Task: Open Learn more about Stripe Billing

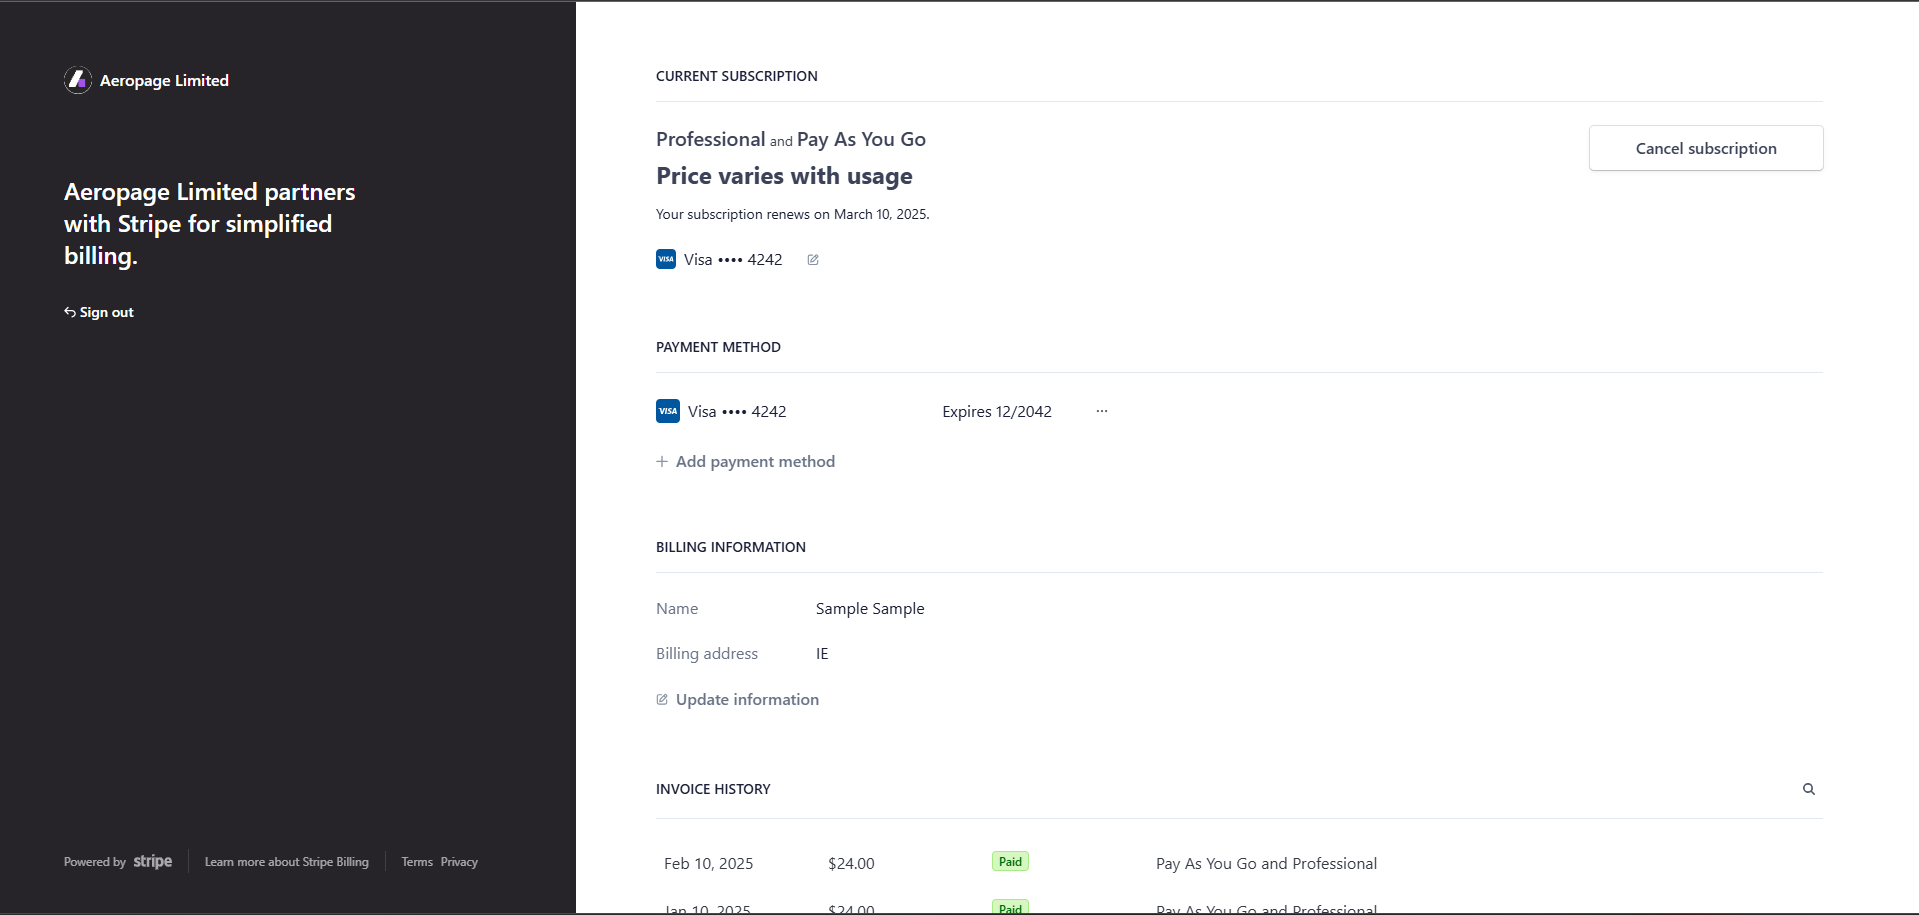Action: pyautogui.click(x=287, y=862)
